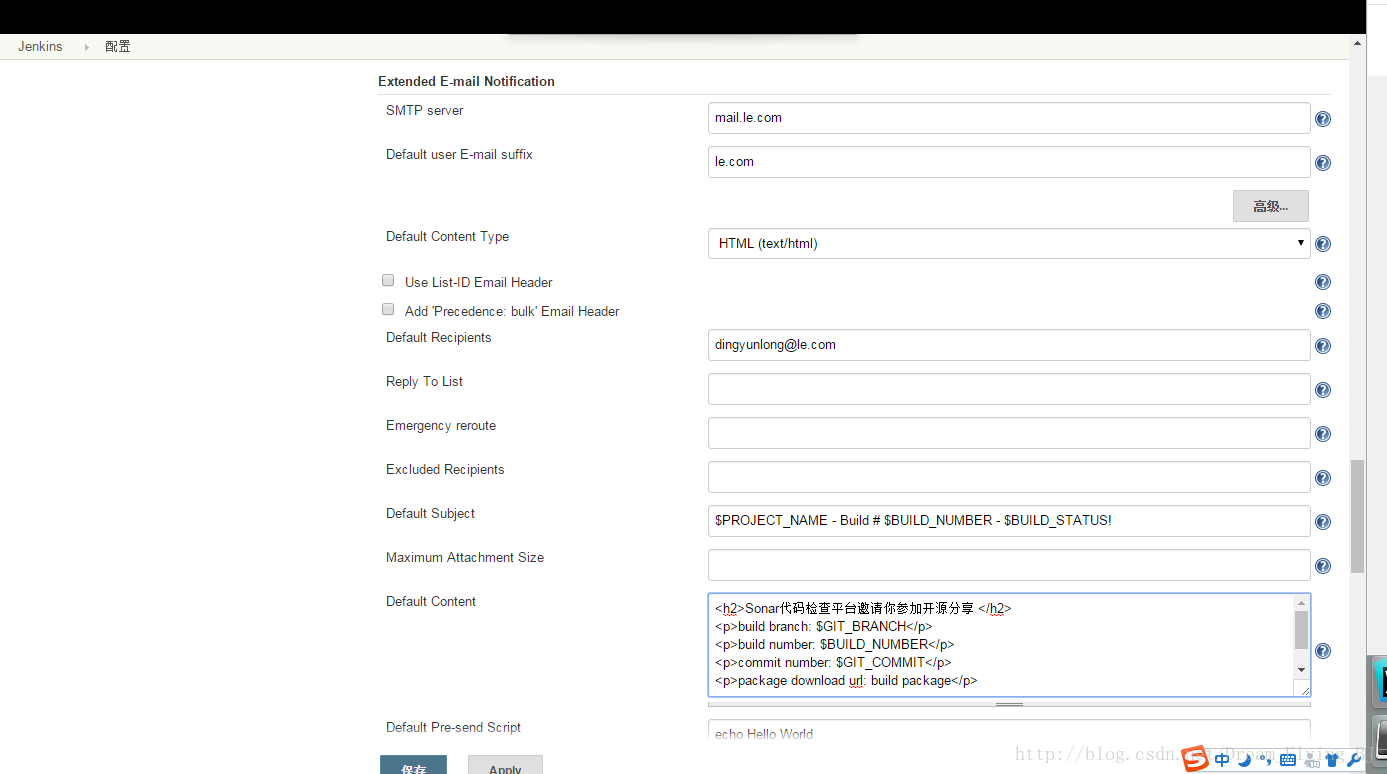Click the Default Content resize grip corner
The width and height of the screenshot is (1387, 774).
[1303, 690]
